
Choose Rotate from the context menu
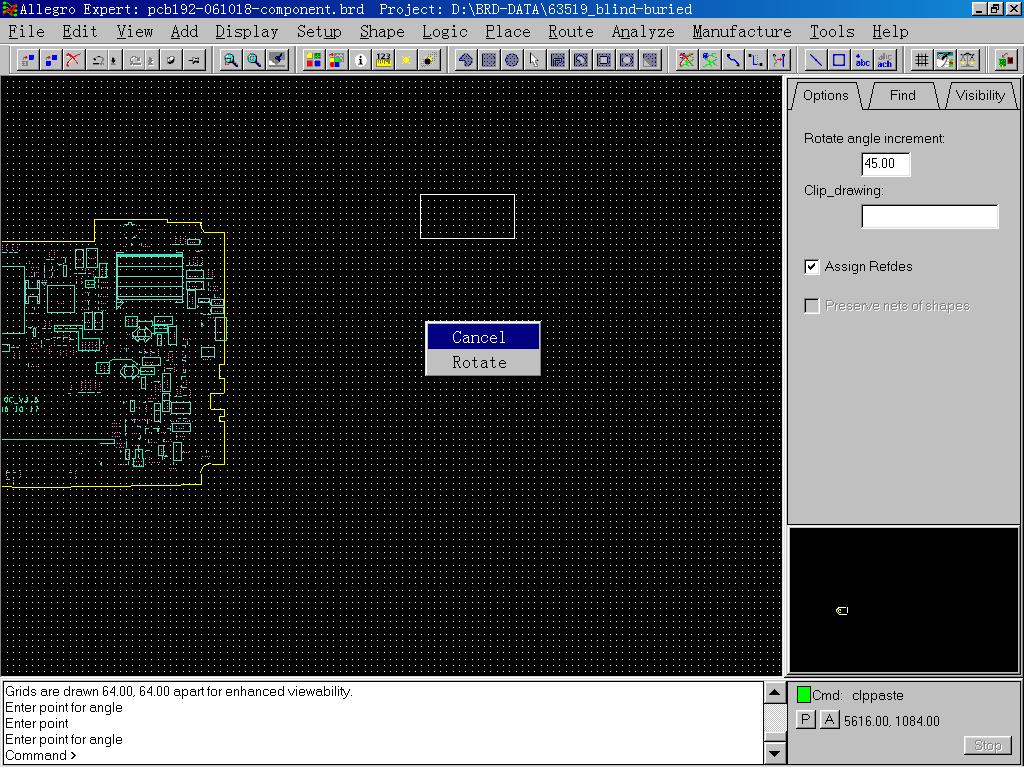point(480,362)
